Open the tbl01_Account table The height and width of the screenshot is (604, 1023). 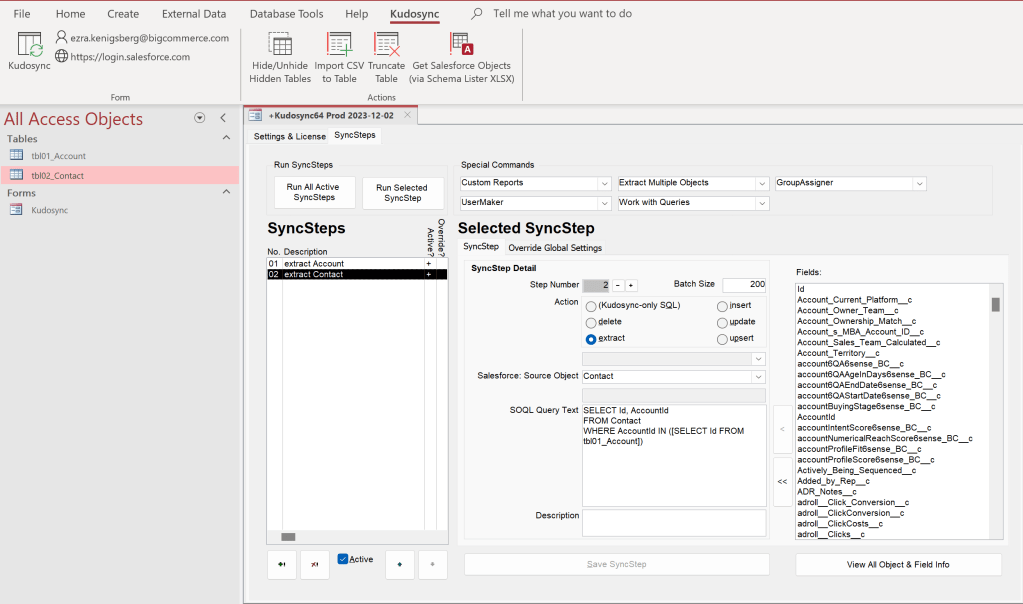click(x=58, y=156)
